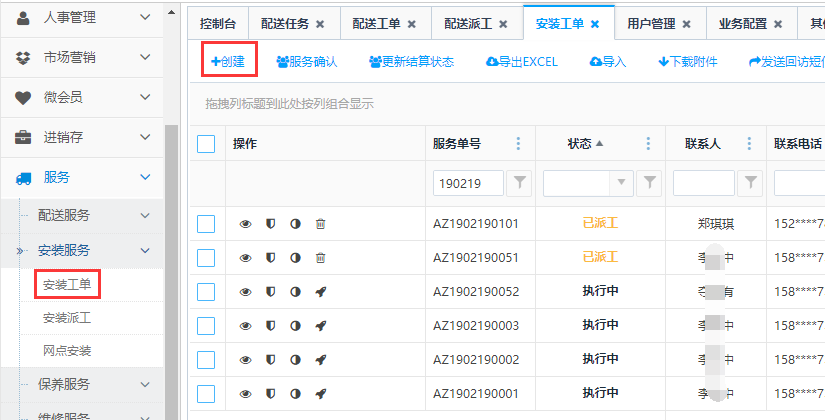The height and width of the screenshot is (420, 825).
Task: Click the filter funnel icon for 服务单号
Action: (x=520, y=183)
